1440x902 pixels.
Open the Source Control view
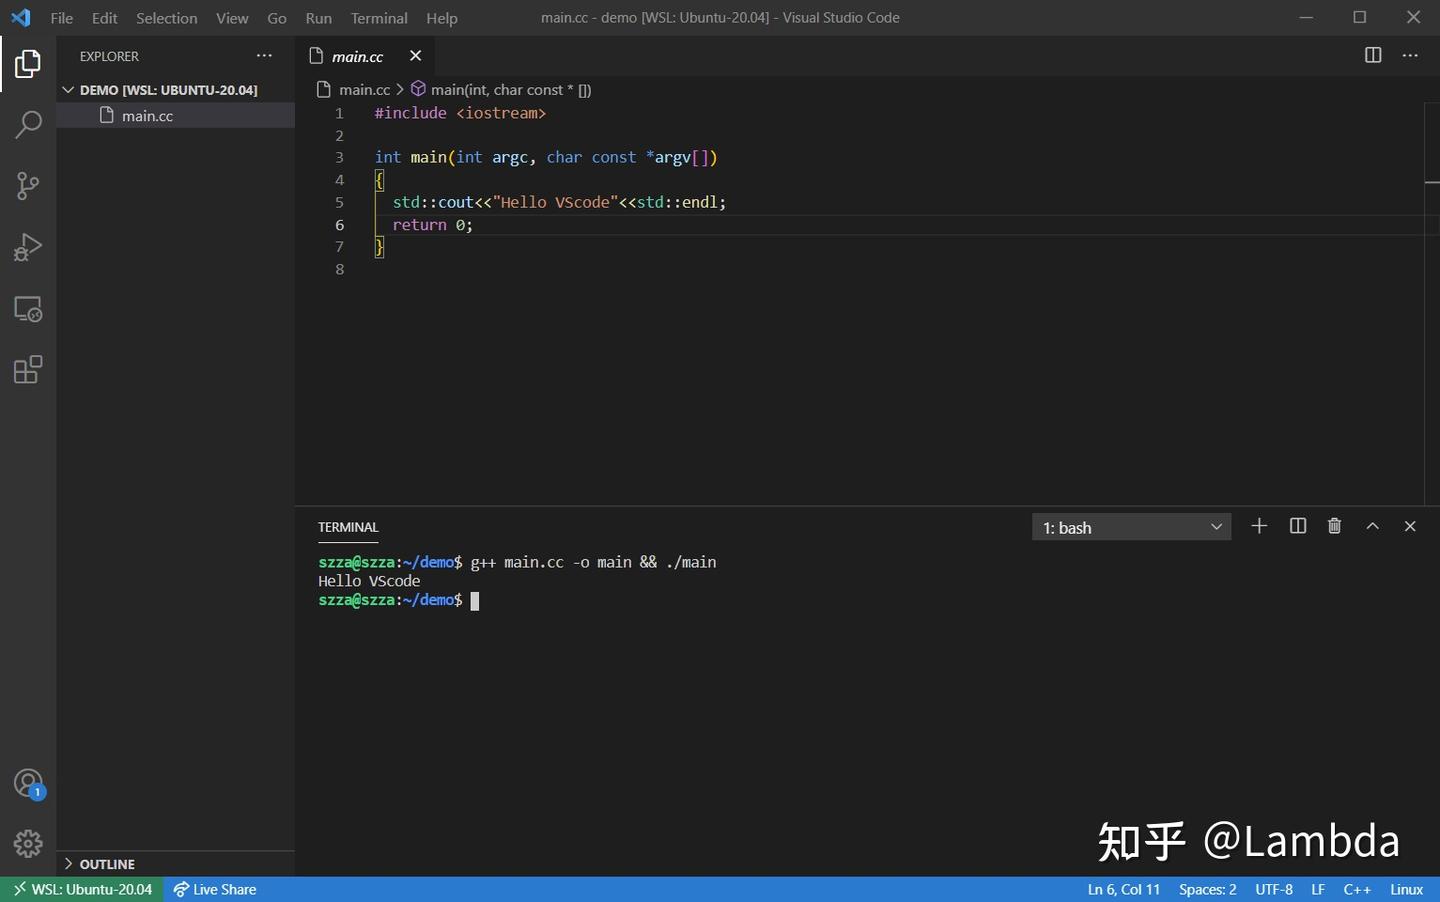27,186
